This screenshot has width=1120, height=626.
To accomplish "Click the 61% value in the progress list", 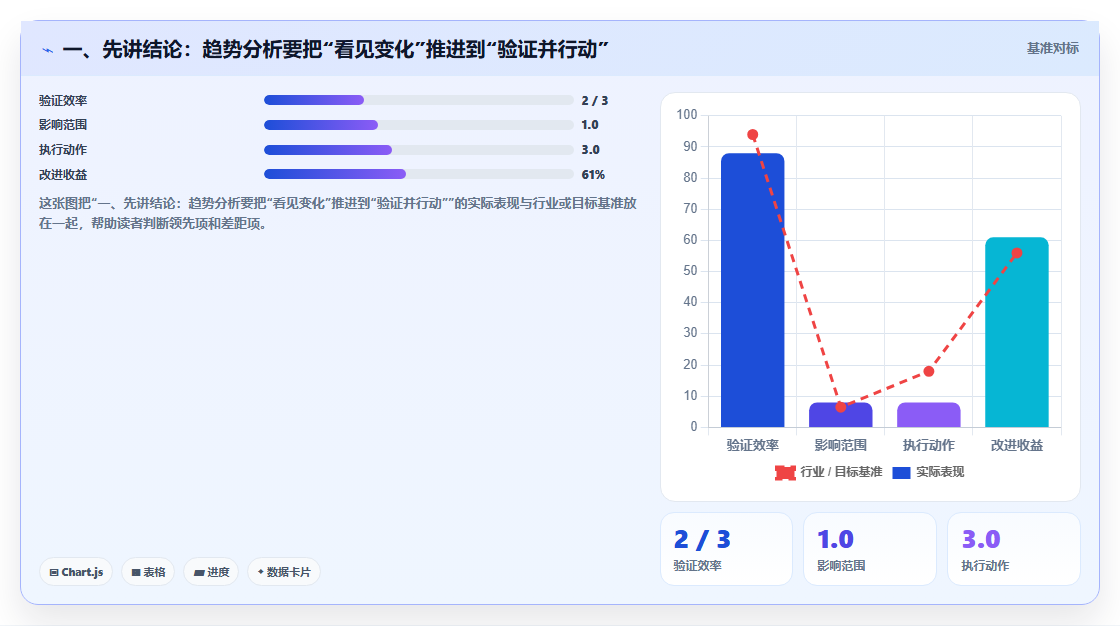I will 593,175.
